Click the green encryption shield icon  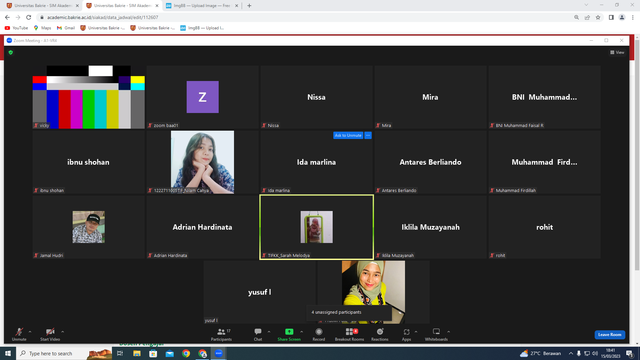coord(11,53)
